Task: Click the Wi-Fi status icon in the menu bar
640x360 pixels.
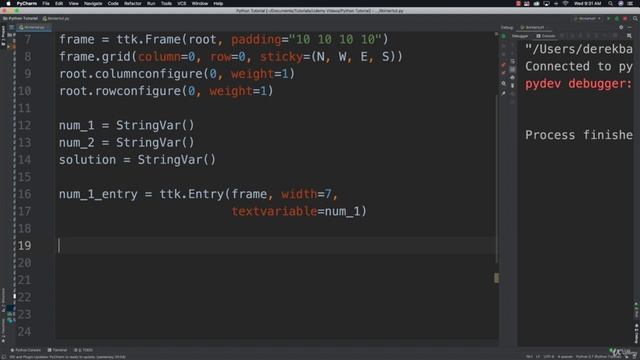Action: (x=565, y=3)
